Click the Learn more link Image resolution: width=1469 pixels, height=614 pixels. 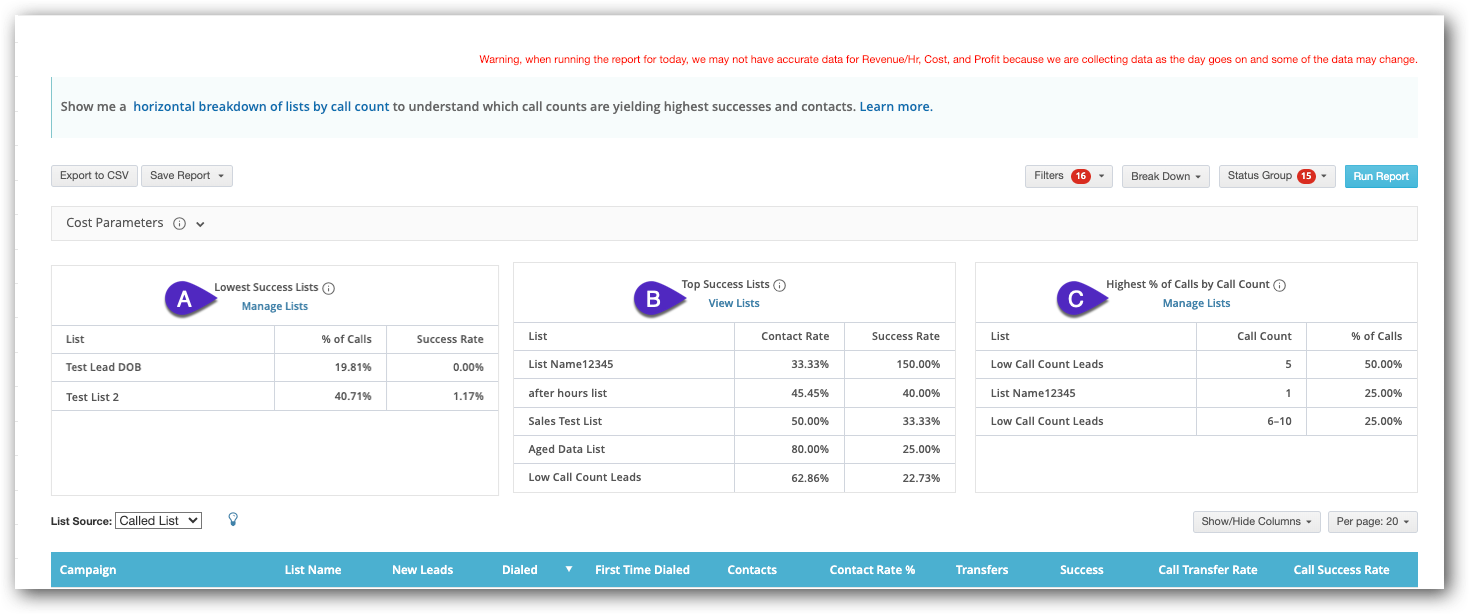(895, 106)
